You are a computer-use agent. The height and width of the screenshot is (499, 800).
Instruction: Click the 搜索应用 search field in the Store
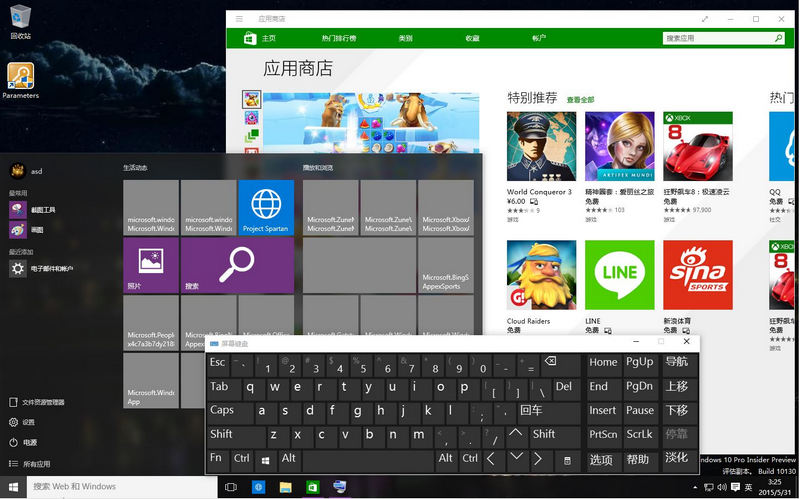[x=723, y=38]
